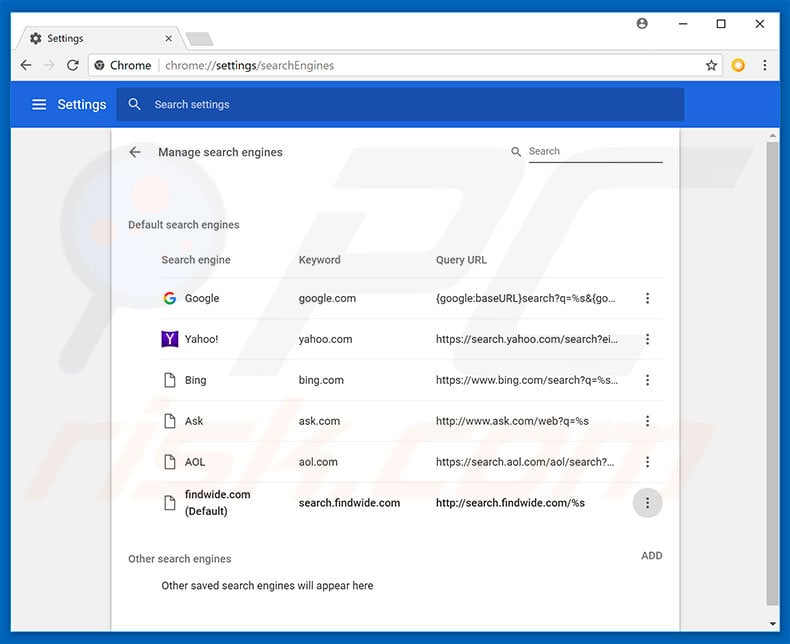
Task: Close the Settings tab
Action: 169,38
